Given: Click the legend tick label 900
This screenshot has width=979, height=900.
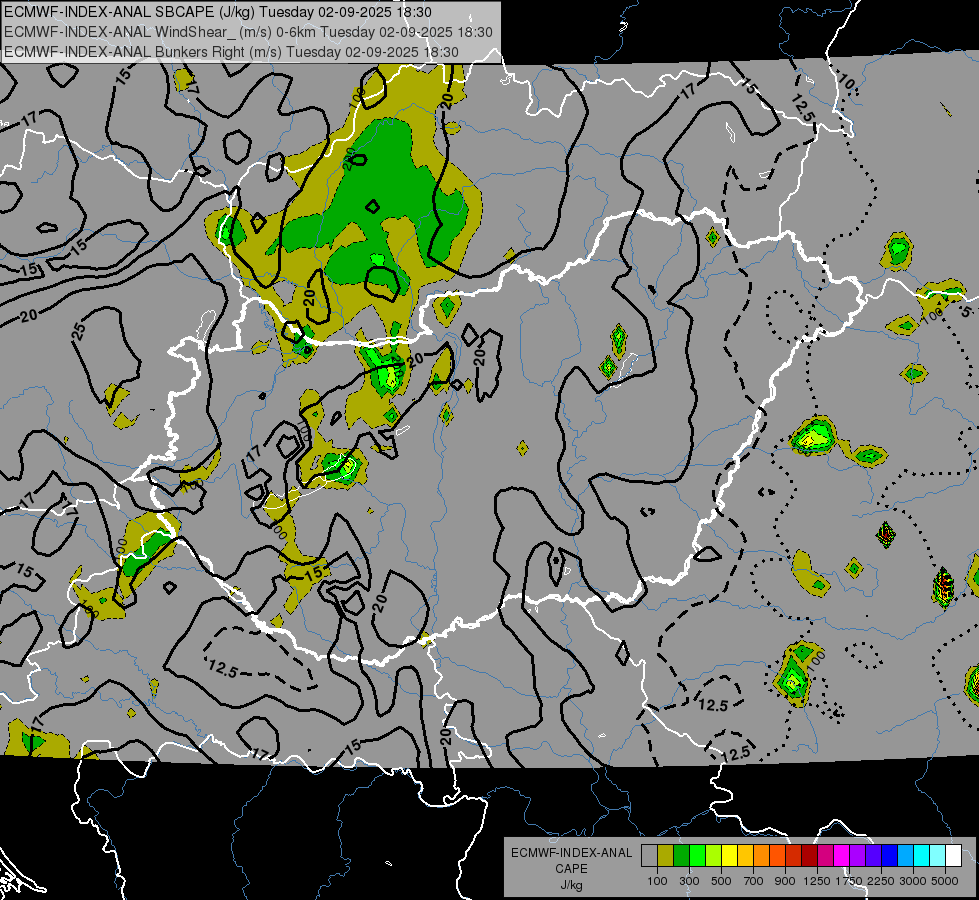Looking at the screenshot, I should click(785, 881).
